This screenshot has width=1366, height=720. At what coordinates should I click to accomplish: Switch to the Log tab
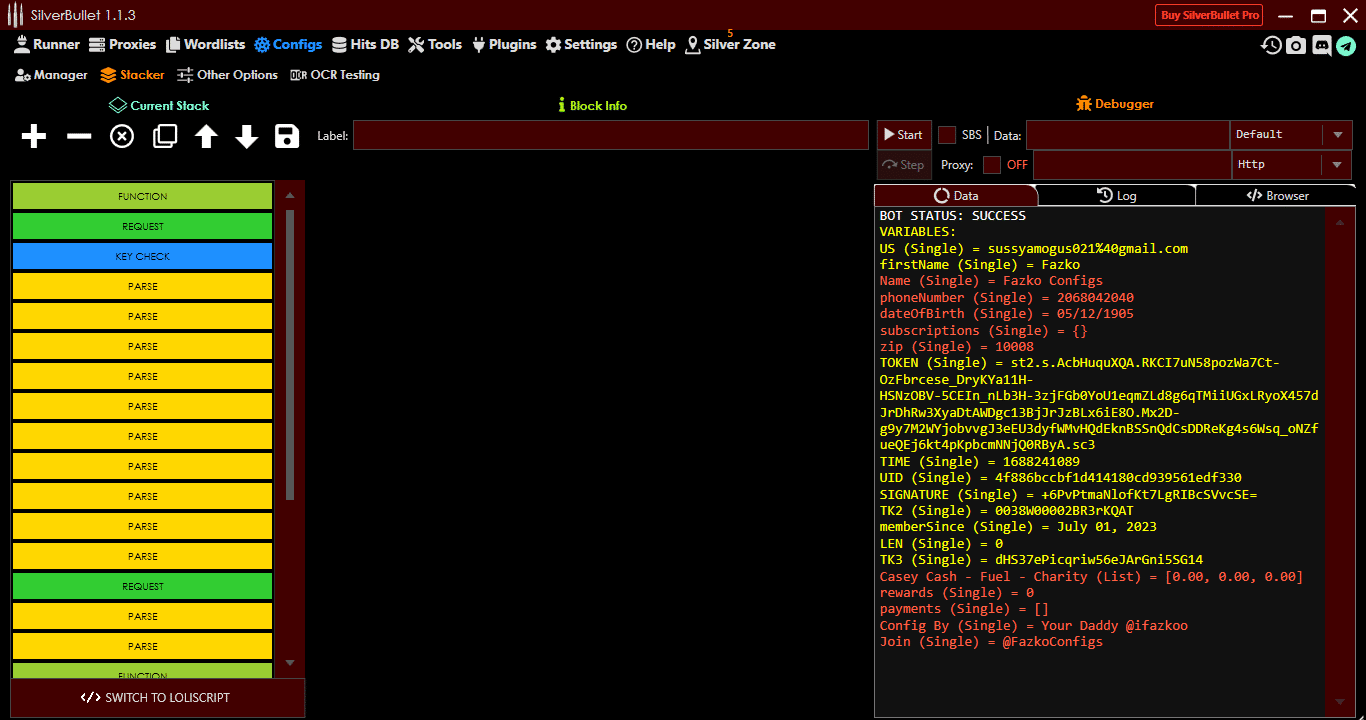1117,195
